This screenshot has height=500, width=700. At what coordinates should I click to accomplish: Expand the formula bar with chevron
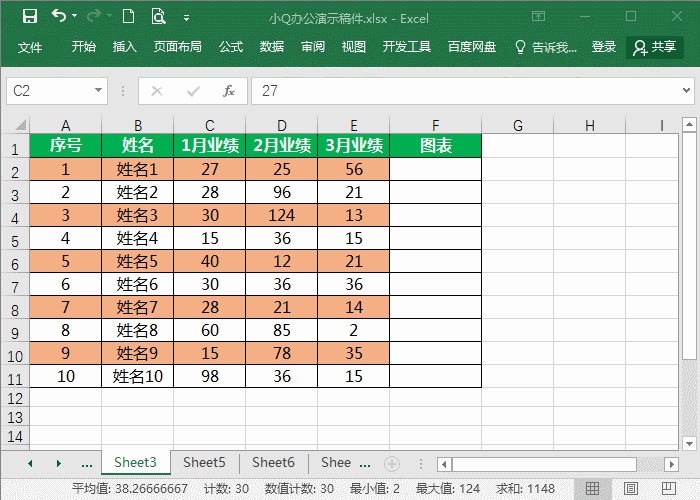(x=687, y=91)
